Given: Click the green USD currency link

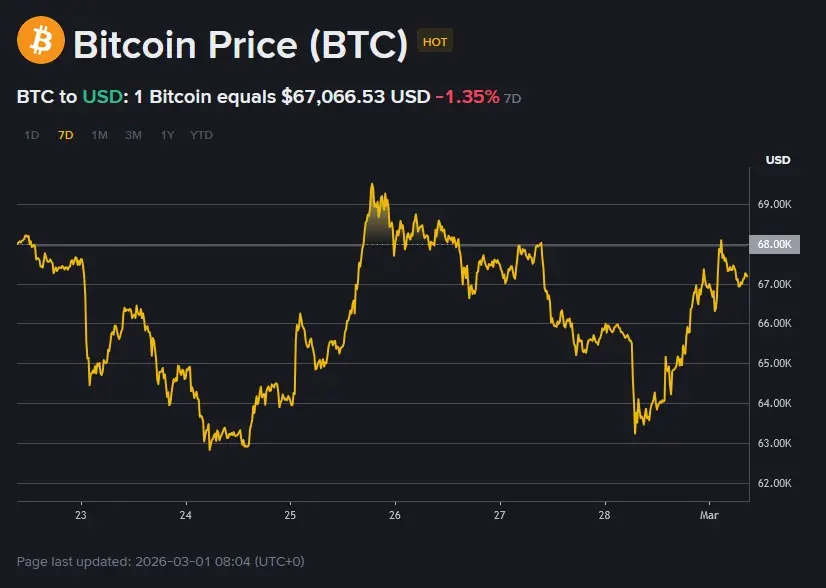Looking at the screenshot, I should (101, 97).
